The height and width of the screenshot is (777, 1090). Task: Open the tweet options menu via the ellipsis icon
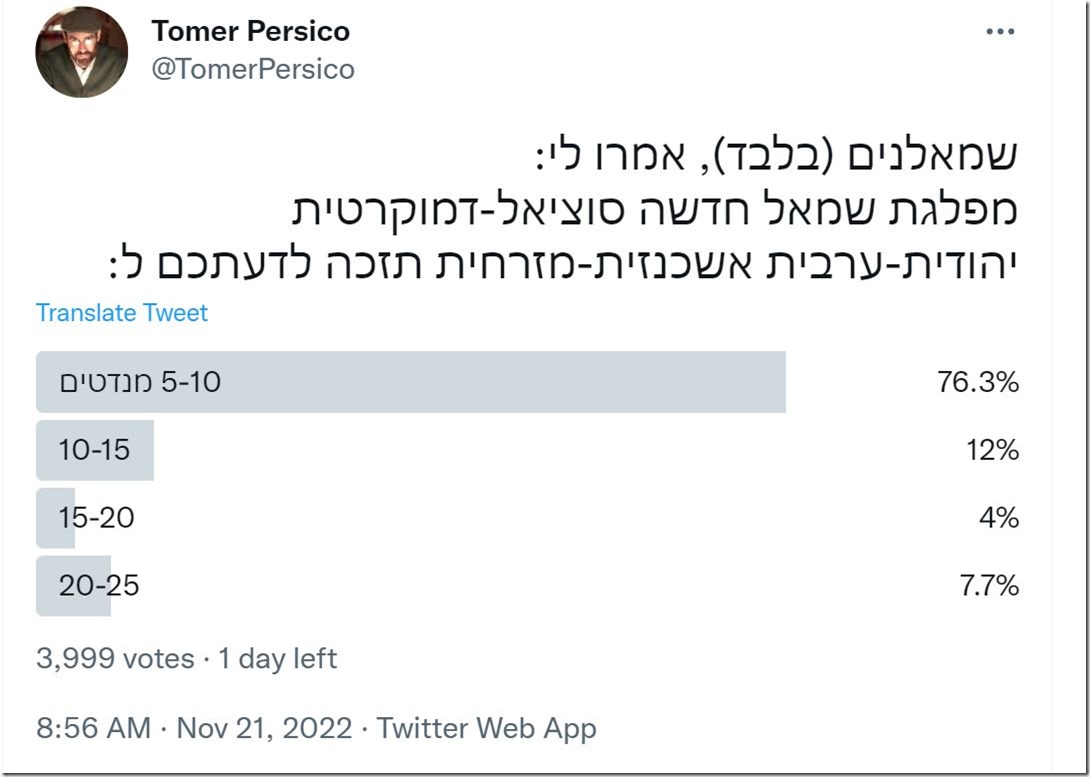(999, 30)
